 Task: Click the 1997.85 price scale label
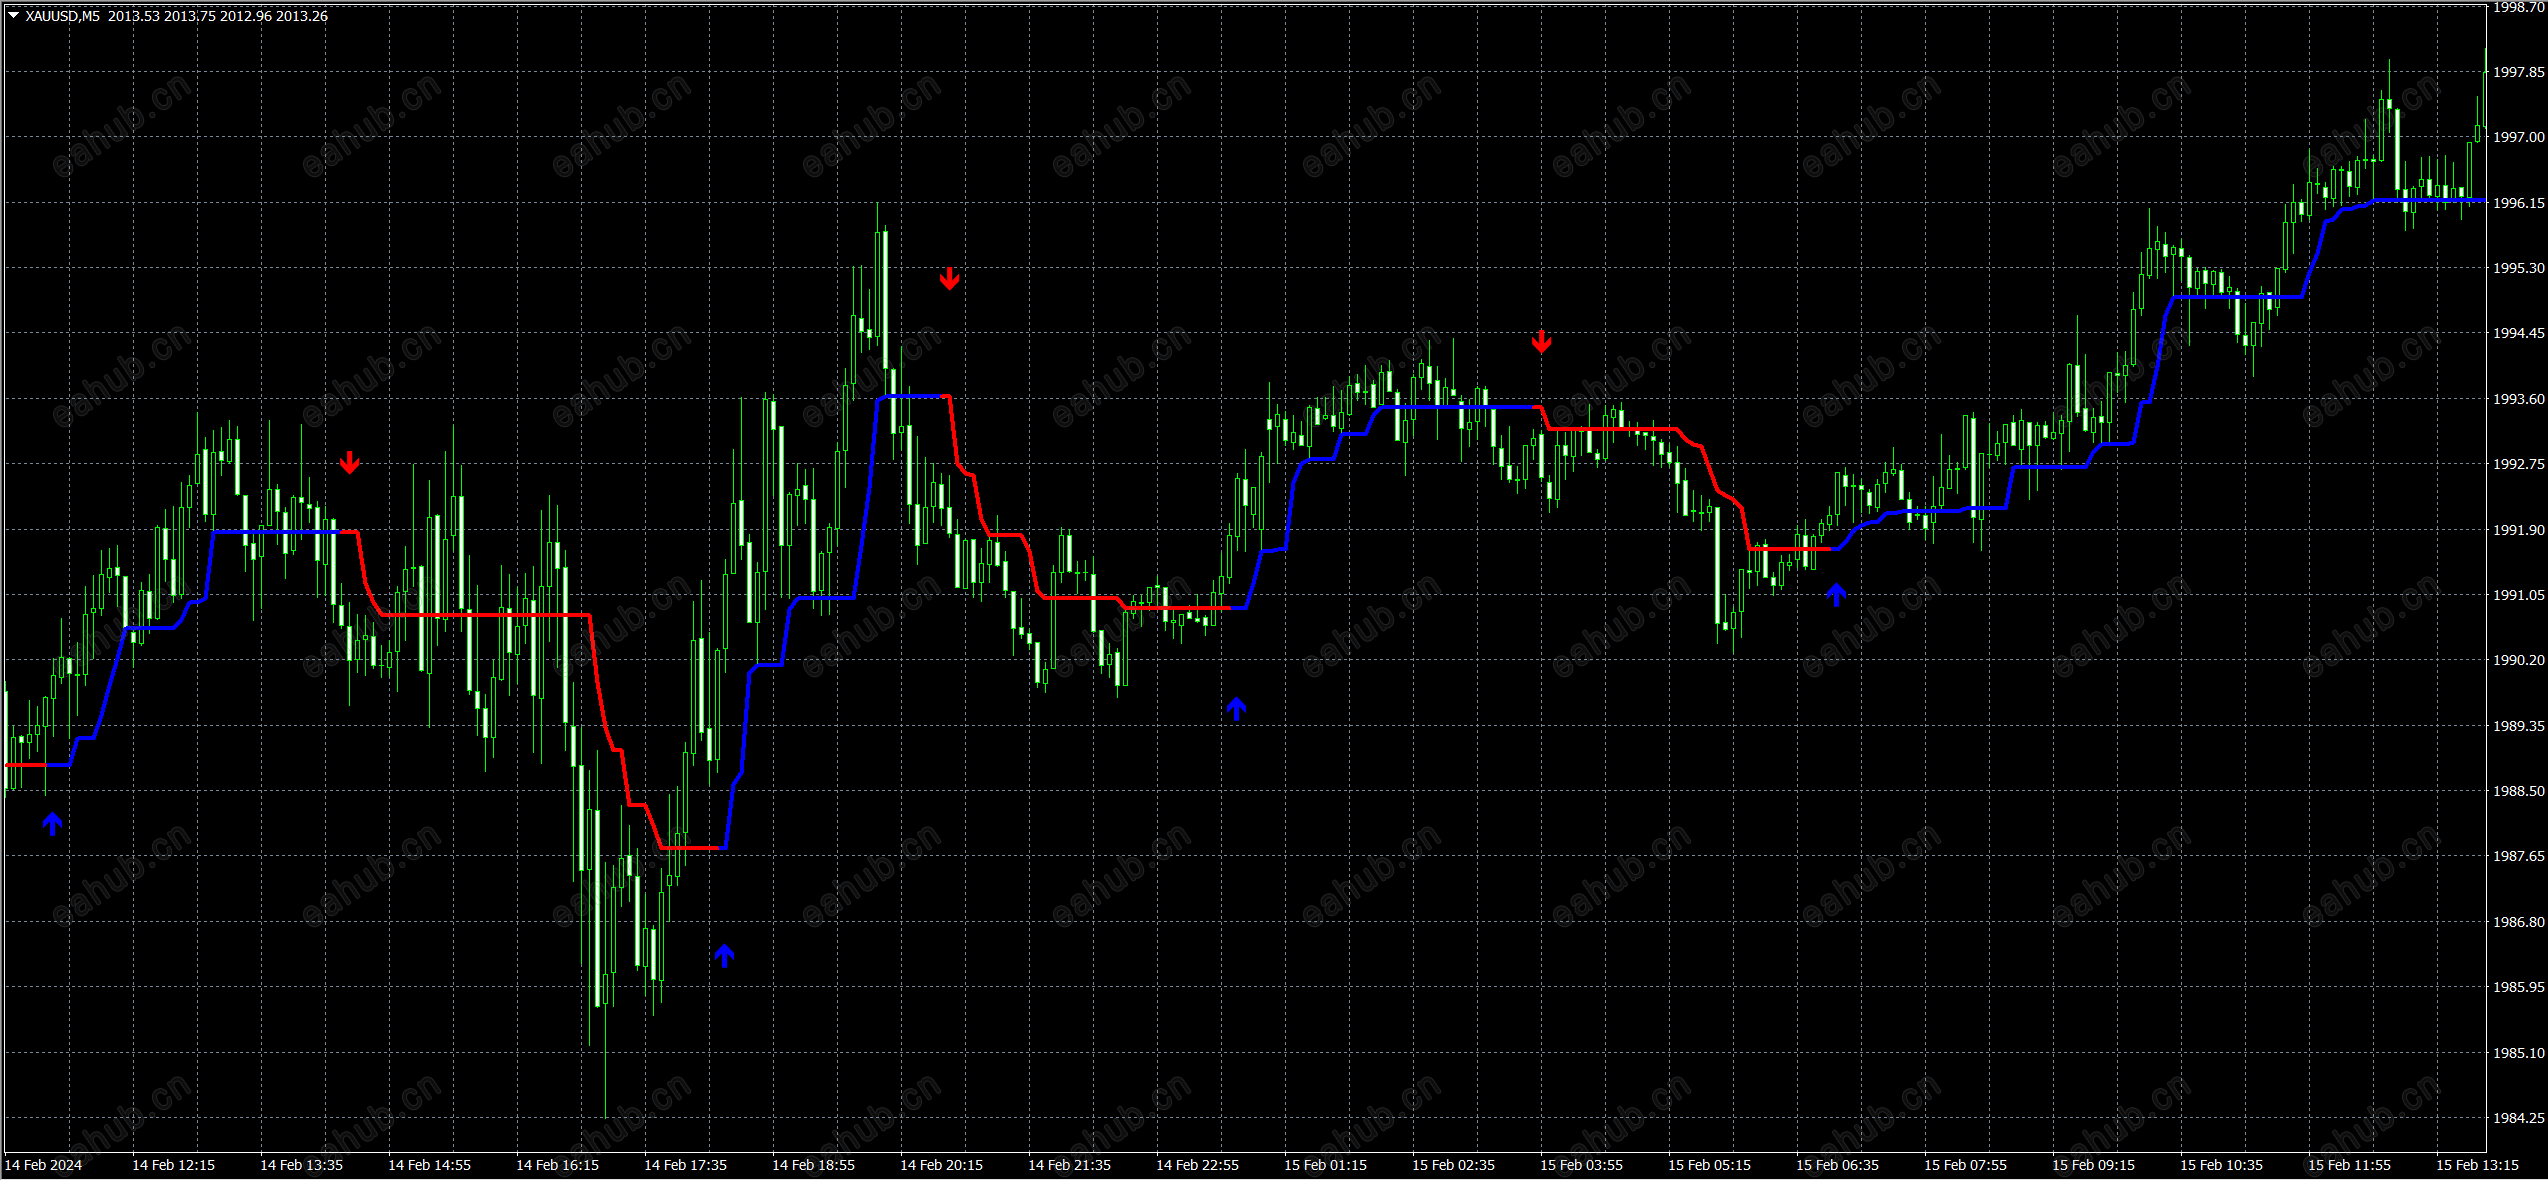(2518, 72)
